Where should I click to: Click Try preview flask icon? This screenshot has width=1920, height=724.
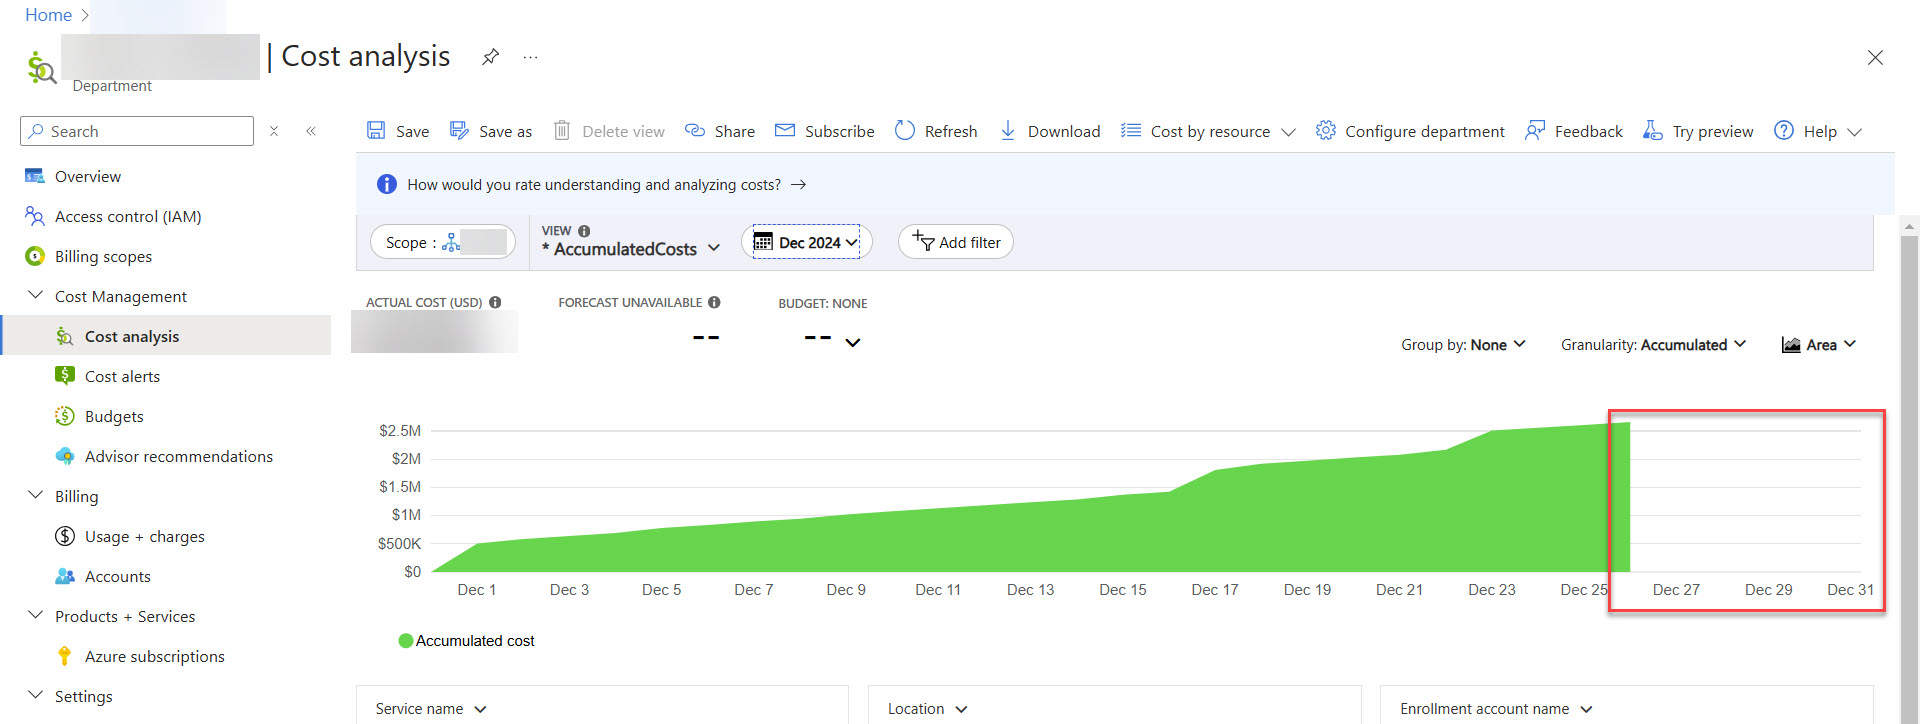click(x=1653, y=131)
